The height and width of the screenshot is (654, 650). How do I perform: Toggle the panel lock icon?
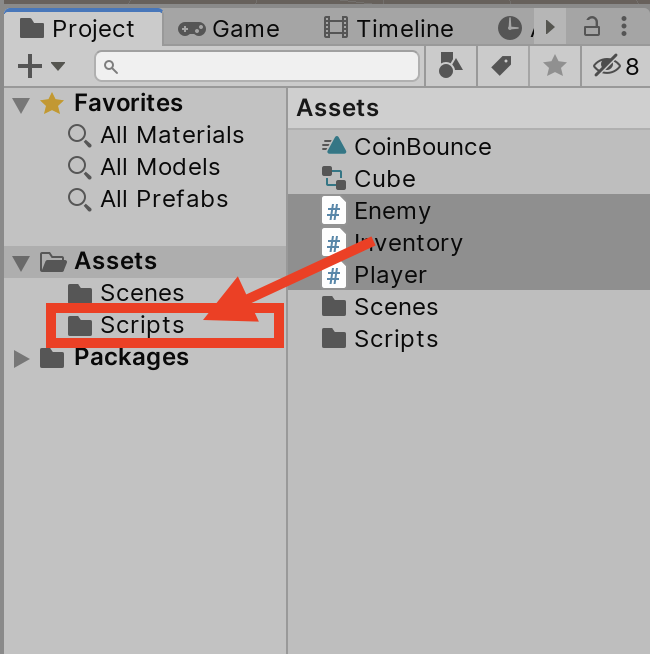[x=592, y=27]
